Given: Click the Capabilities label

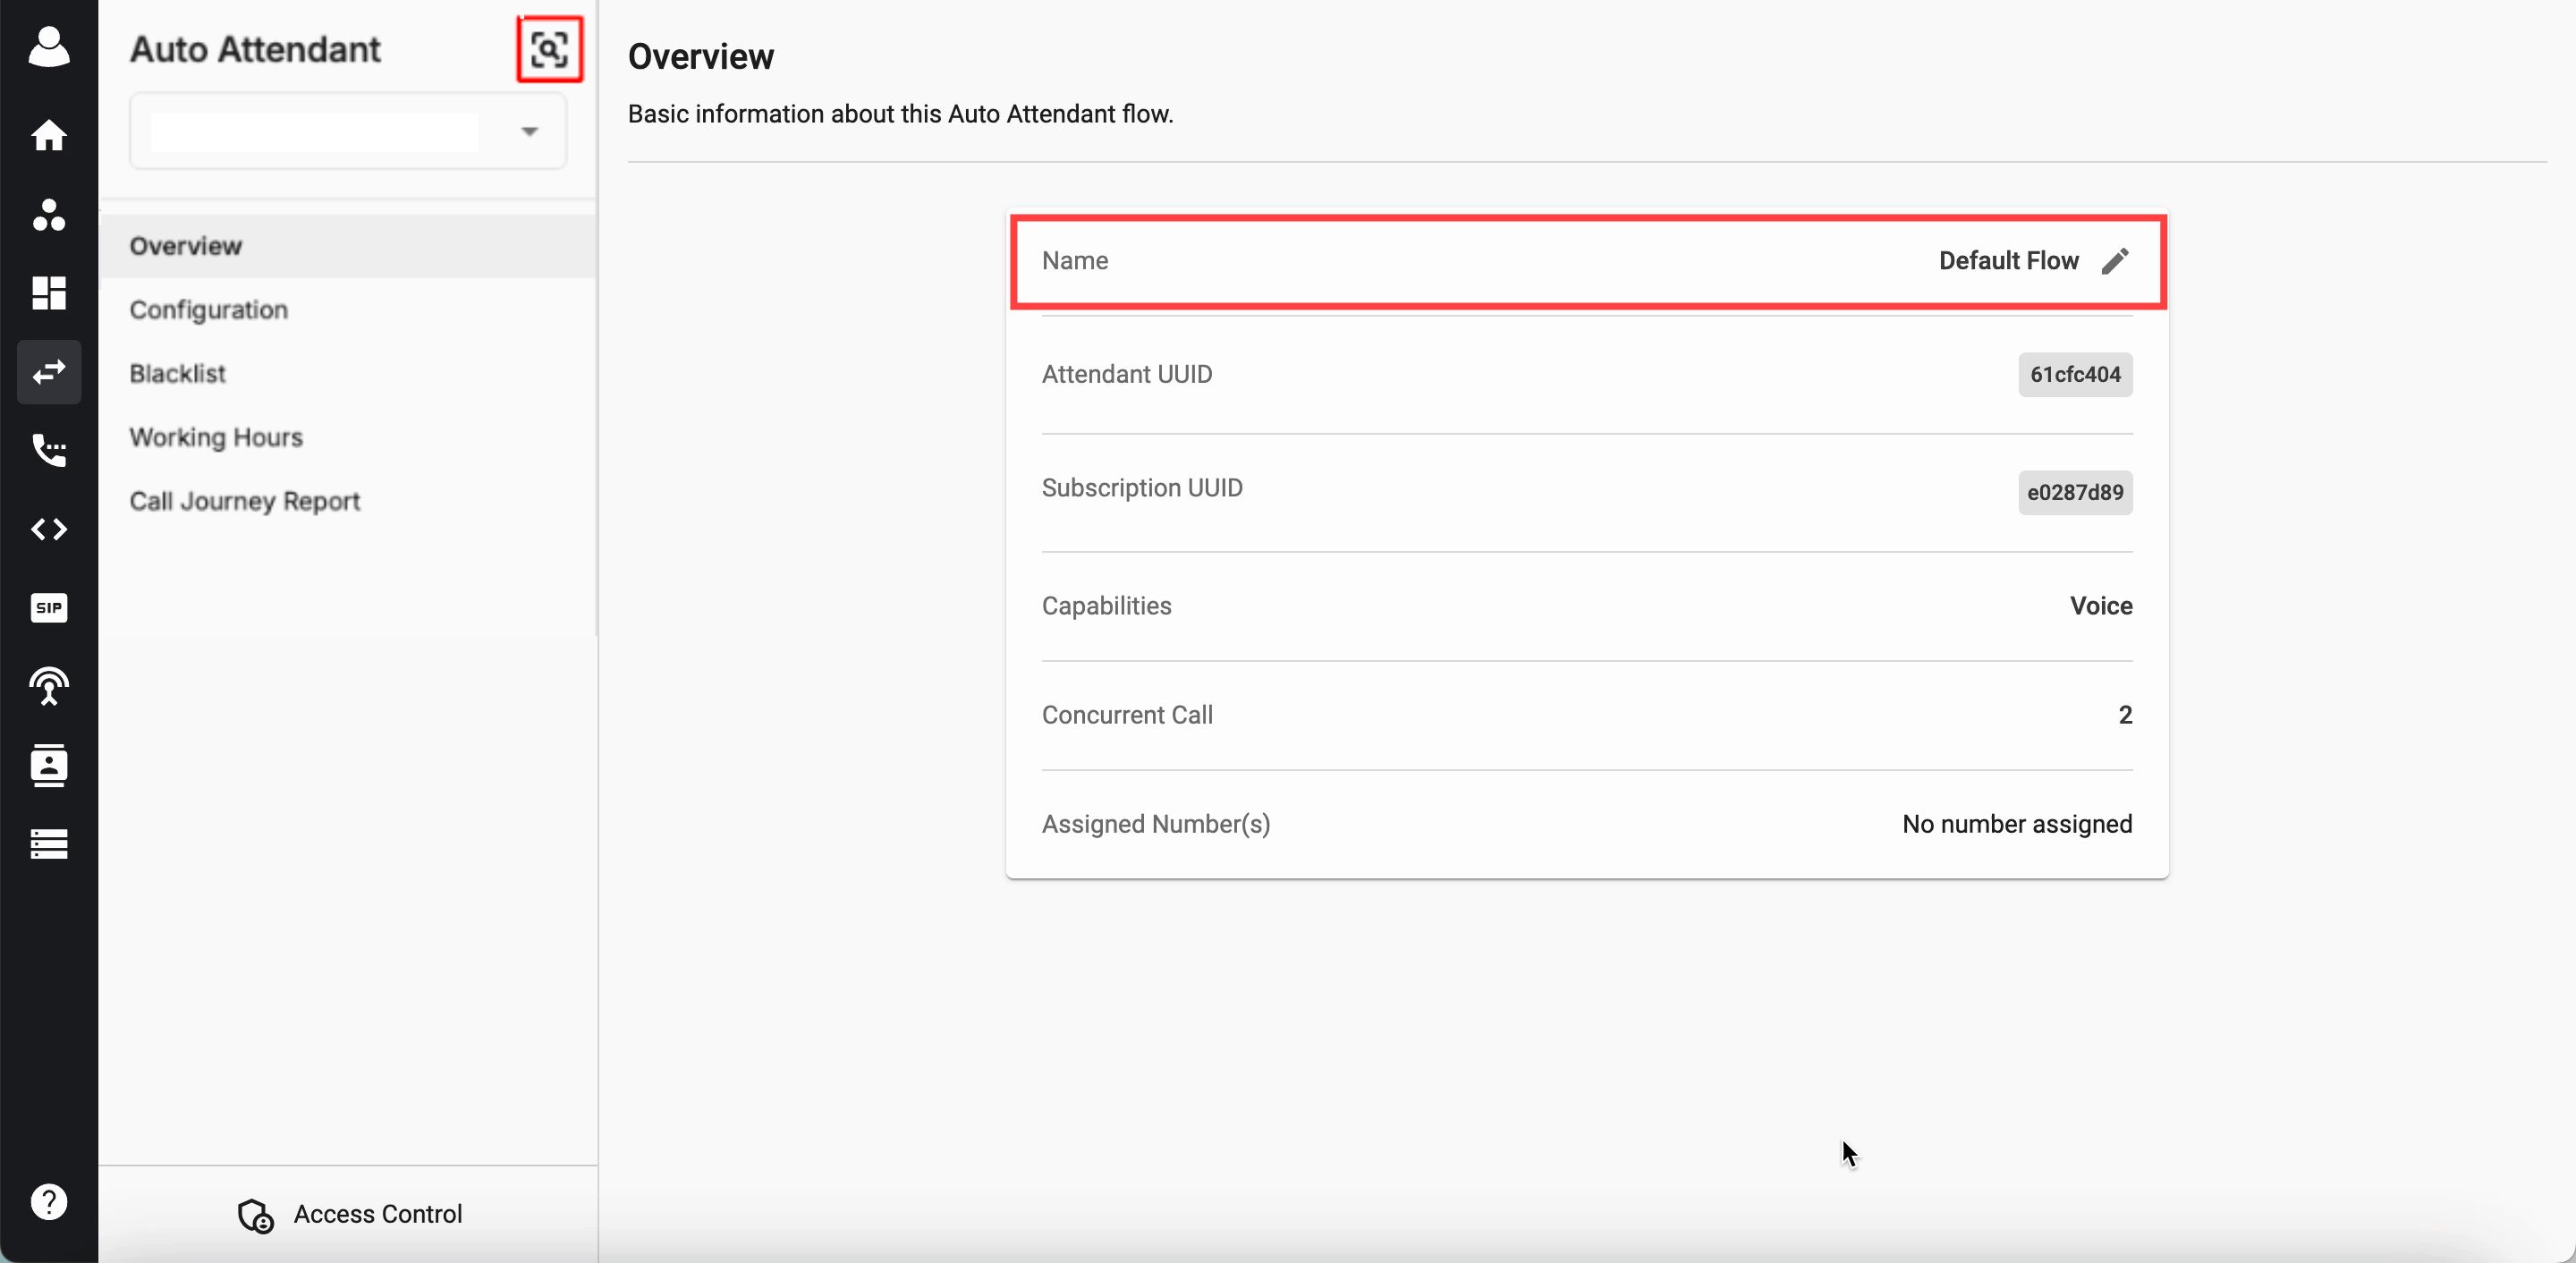Looking at the screenshot, I should coord(1106,606).
